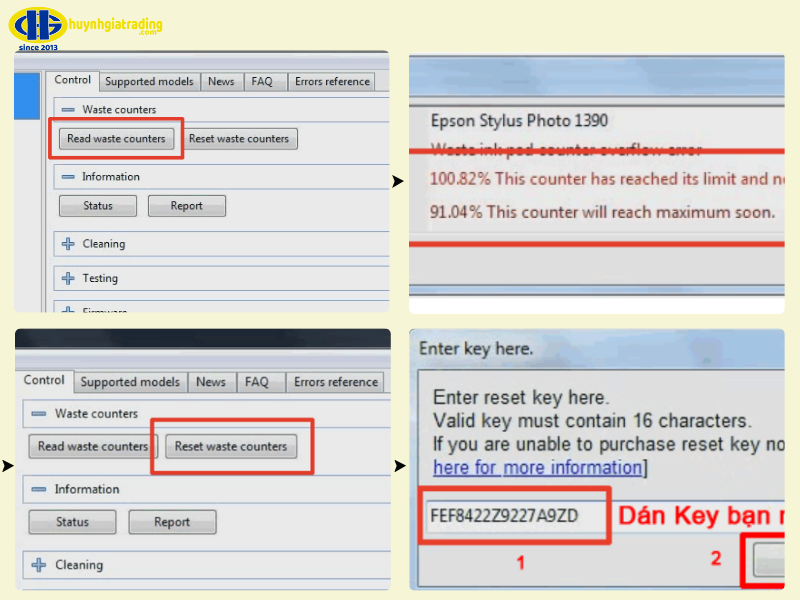Click Report button in top panel
The image size is (800, 600).
pos(186,206)
